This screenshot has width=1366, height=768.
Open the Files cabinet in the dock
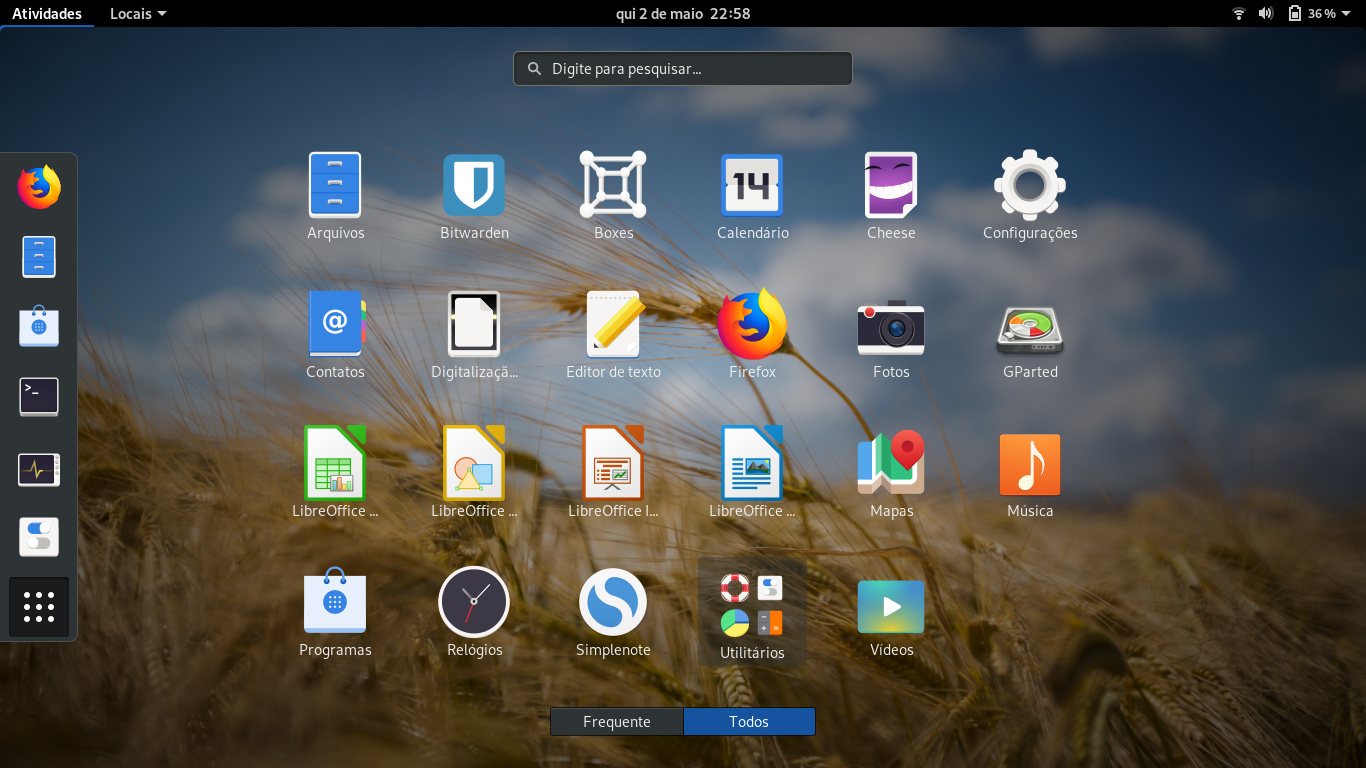click(x=39, y=257)
